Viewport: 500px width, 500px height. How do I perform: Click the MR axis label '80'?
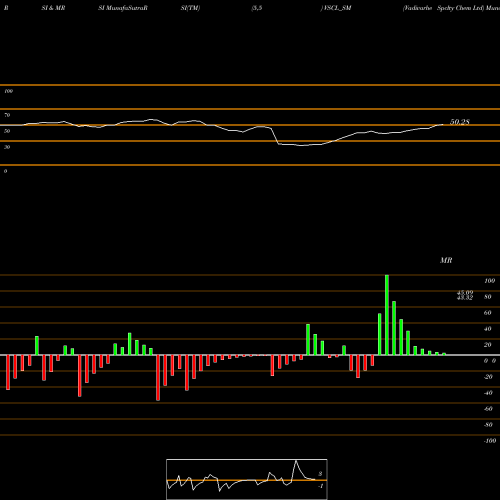(x=488, y=297)
